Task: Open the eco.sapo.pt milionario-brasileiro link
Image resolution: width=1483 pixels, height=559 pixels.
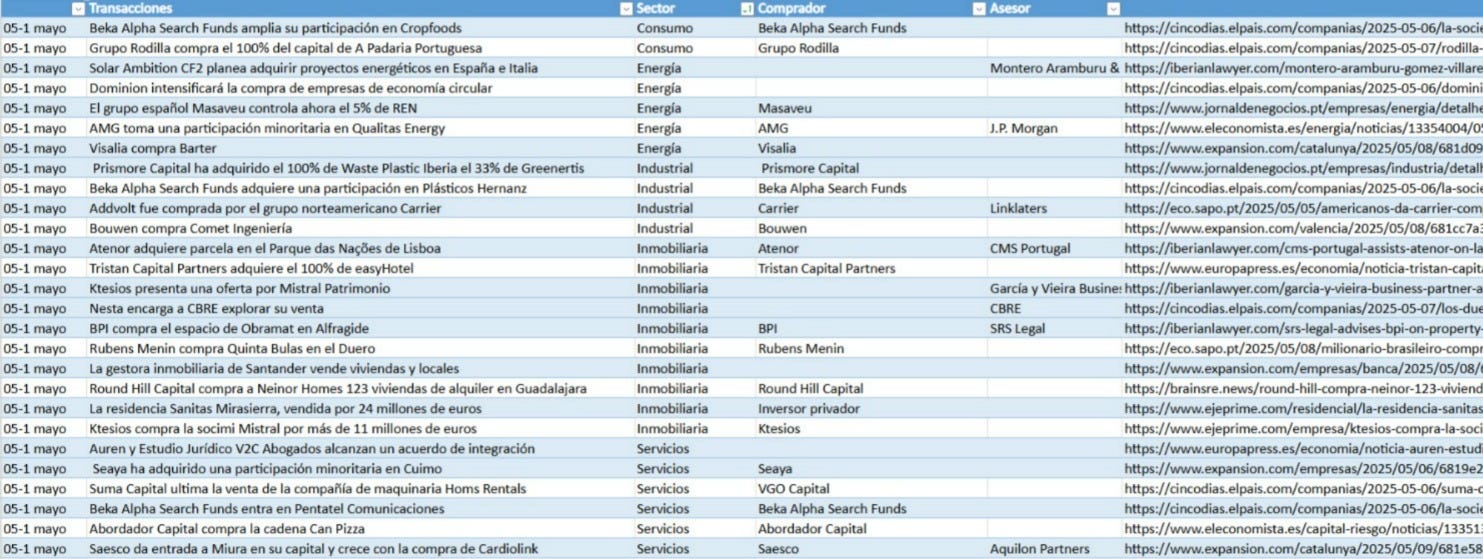Action: (x=1303, y=348)
